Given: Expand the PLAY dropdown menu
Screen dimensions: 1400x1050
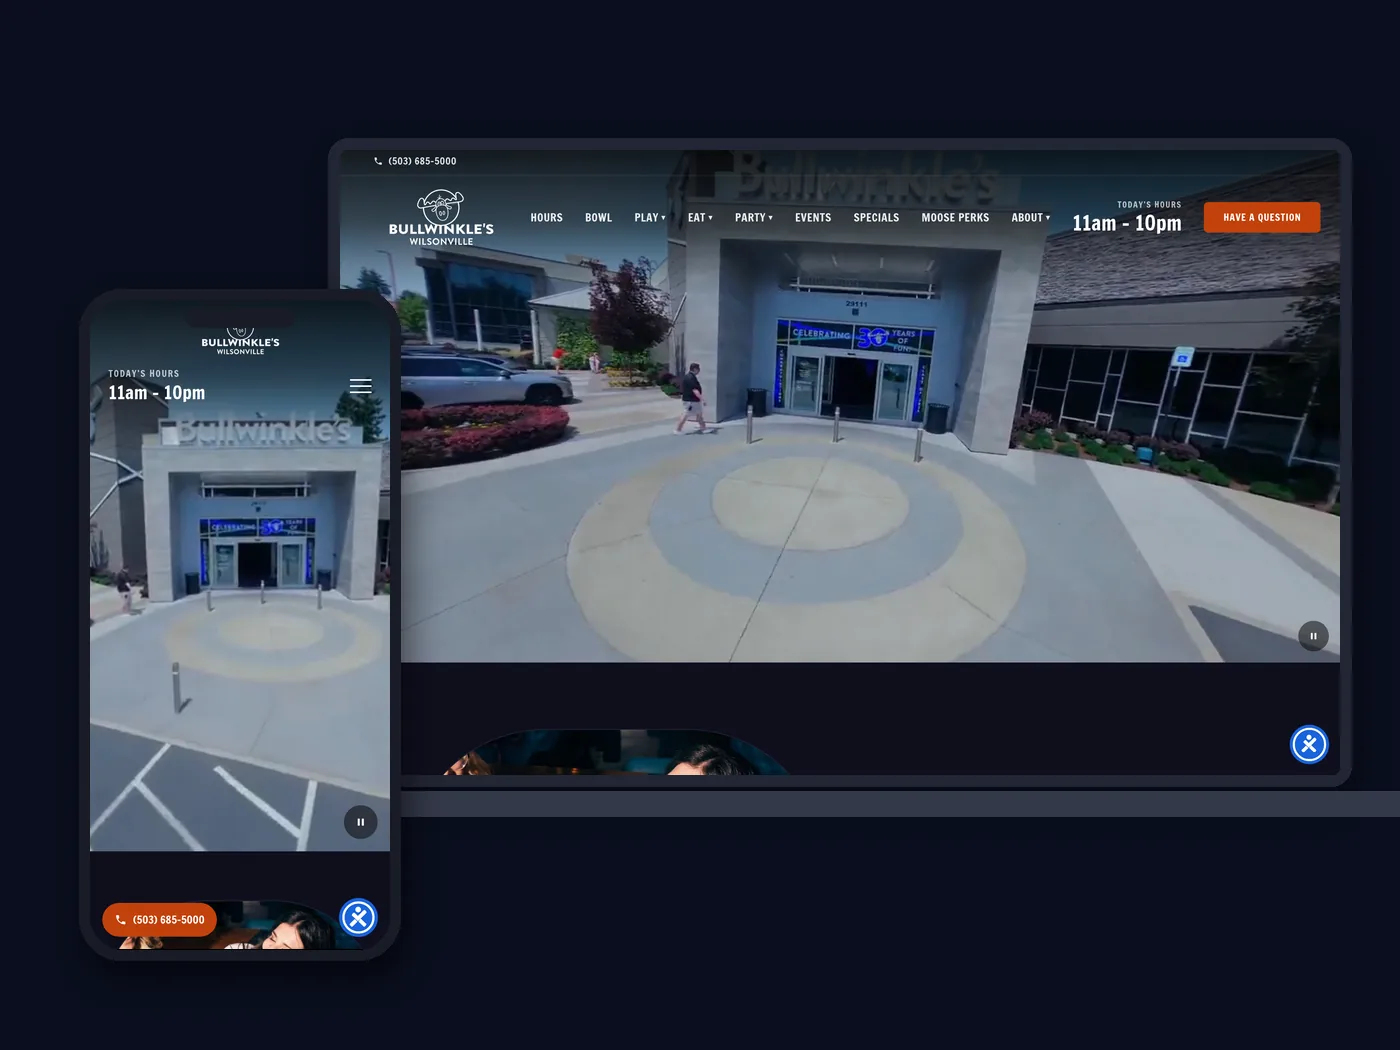Looking at the screenshot, I should 650,218.
